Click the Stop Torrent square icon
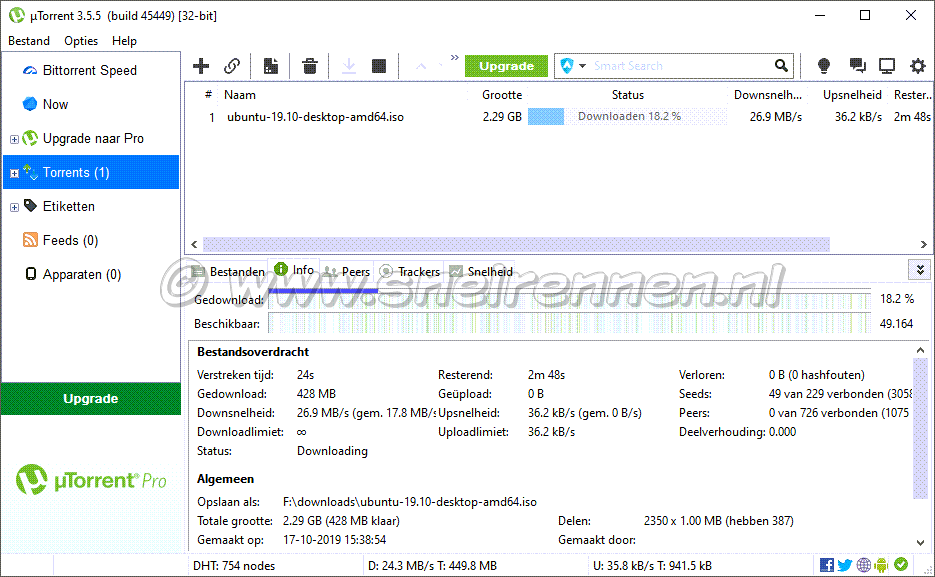The width and height of the screenshot is (935, 577). pyautogui.click(x=379, y=66)
